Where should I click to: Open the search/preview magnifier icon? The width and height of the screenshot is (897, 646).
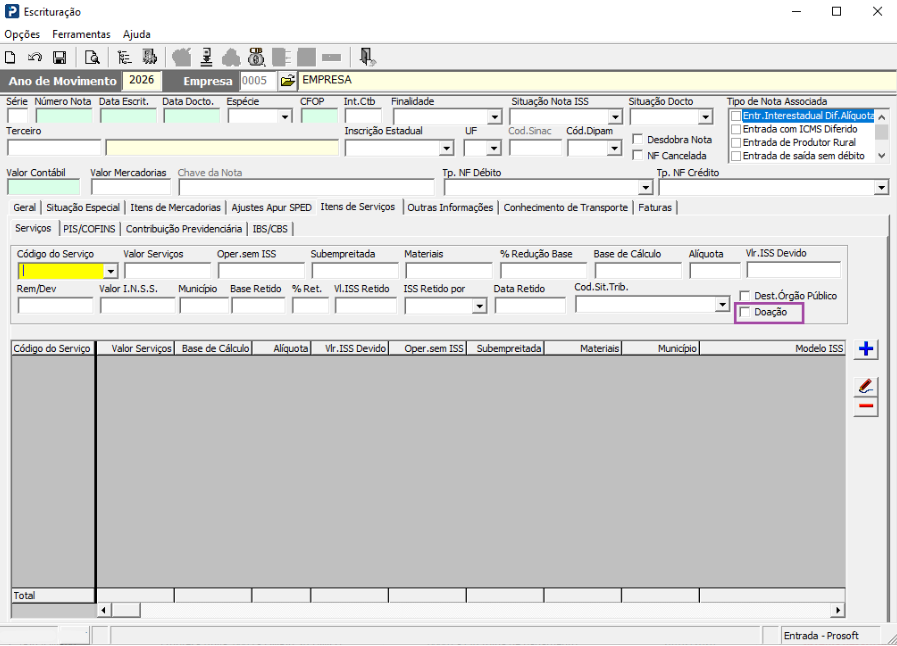click(x=92, y=57)
